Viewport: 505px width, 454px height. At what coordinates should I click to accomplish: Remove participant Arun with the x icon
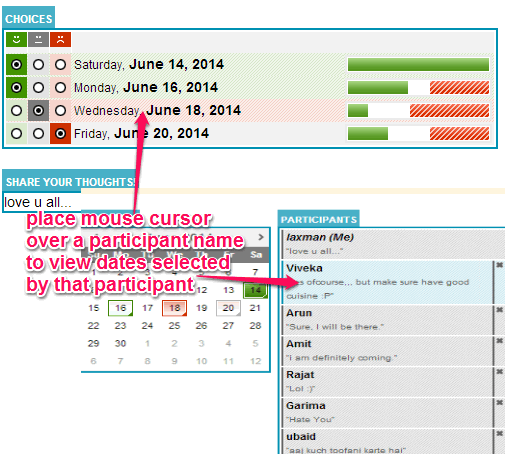(x=499, y=310)
